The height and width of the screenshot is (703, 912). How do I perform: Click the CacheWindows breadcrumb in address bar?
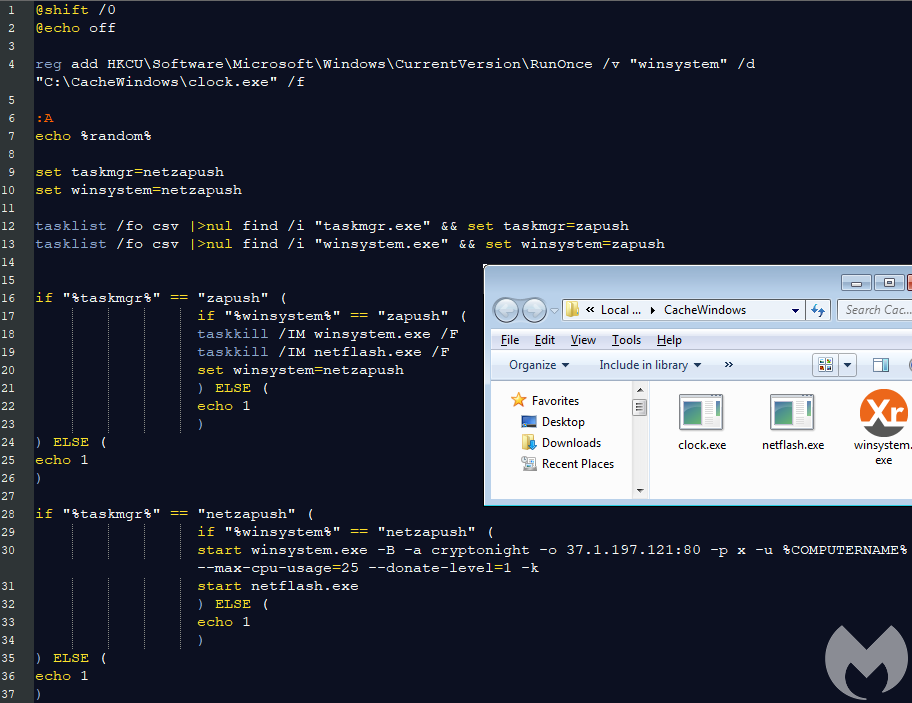tap(705, 310)
